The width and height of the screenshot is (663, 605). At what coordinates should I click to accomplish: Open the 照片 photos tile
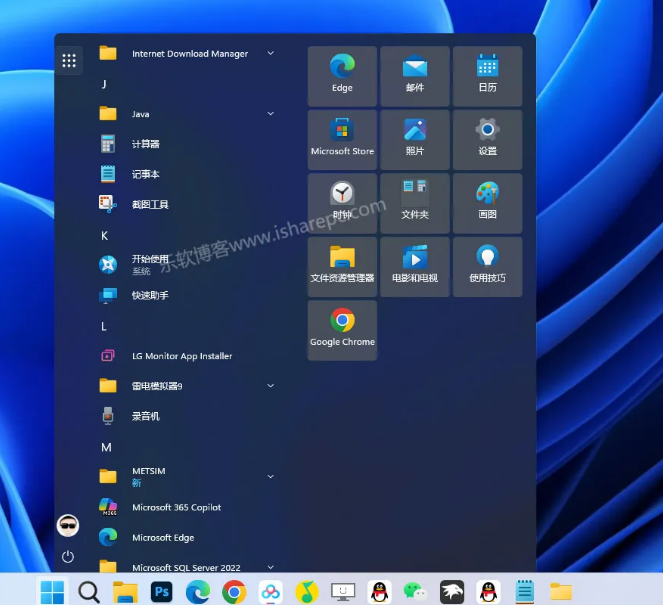[415, 139]
